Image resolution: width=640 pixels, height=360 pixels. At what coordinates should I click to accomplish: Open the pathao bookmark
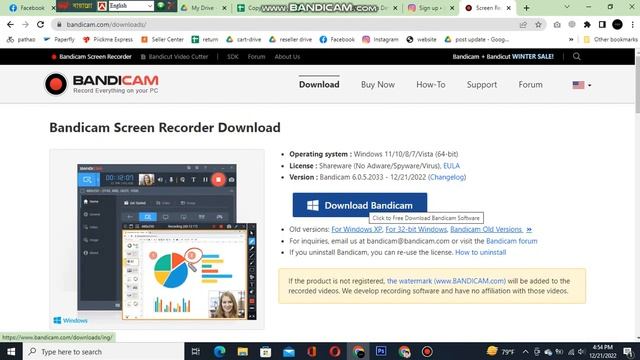pyautogui.click(x=21, y=40)
